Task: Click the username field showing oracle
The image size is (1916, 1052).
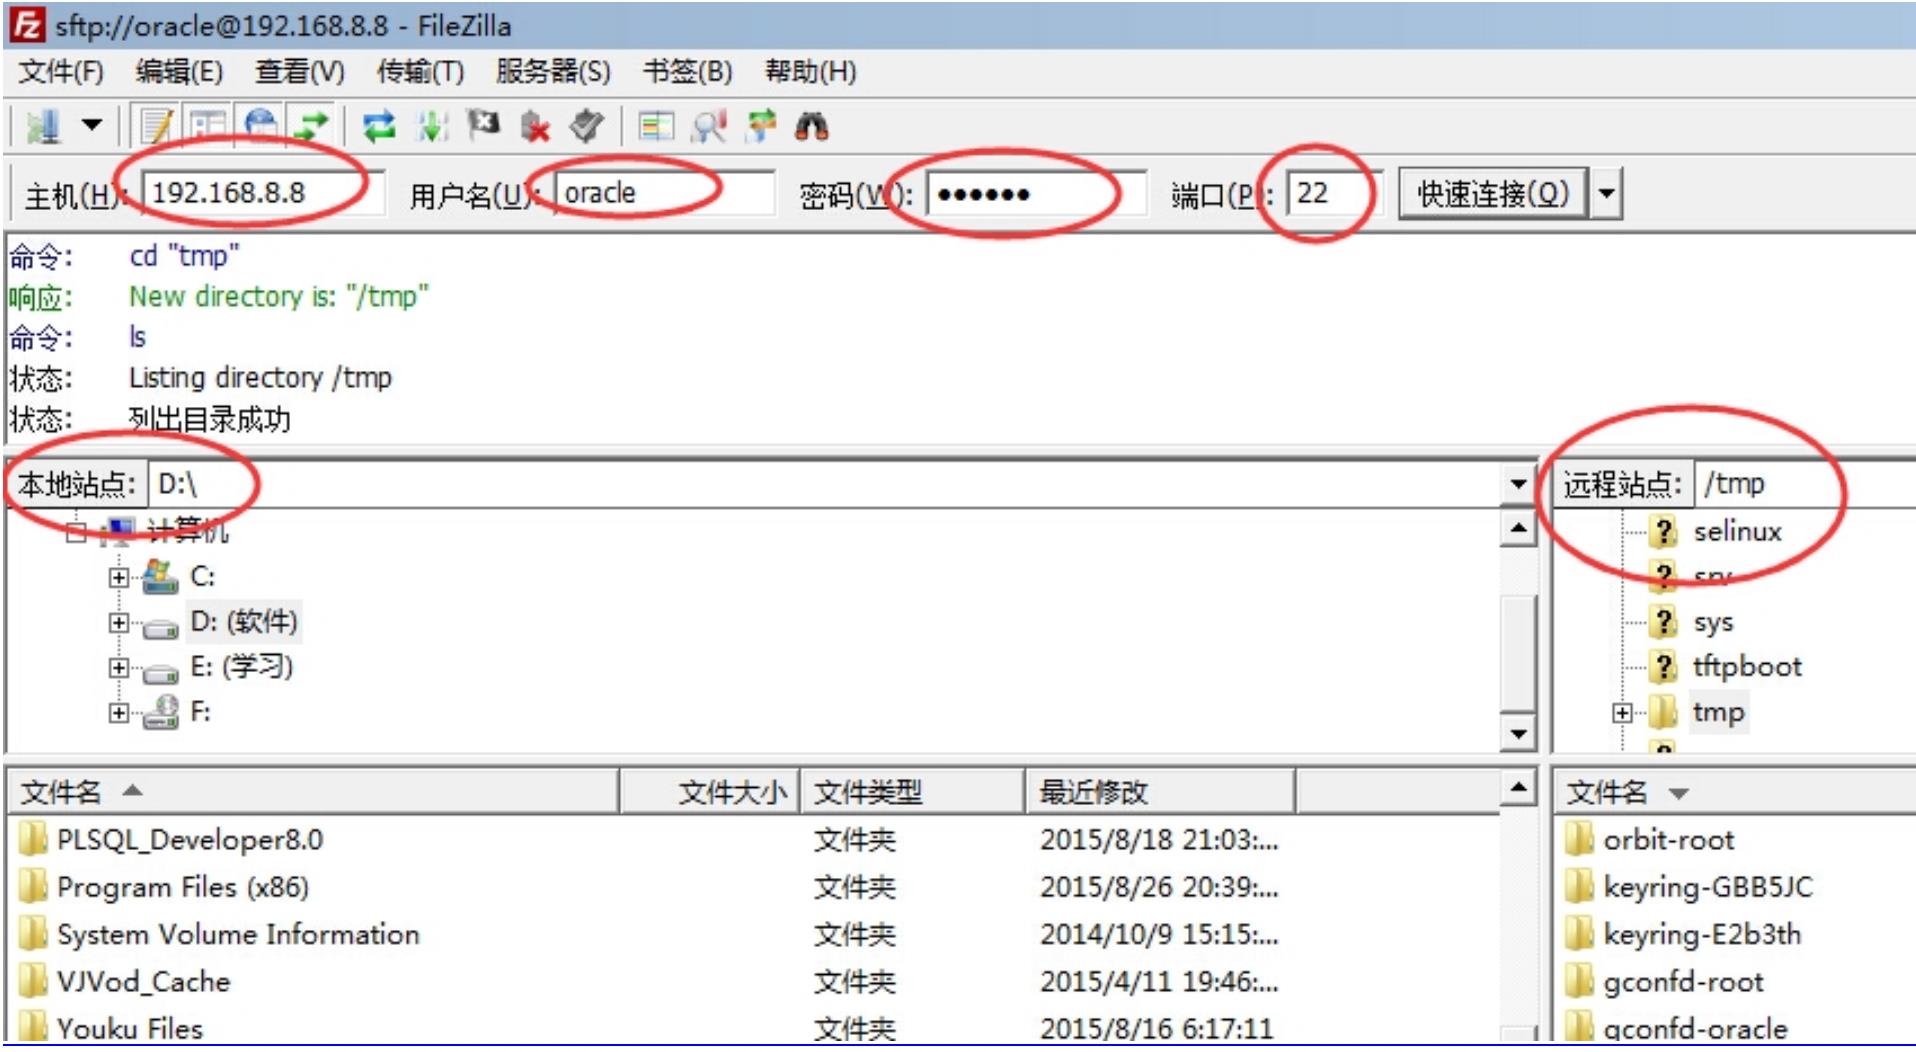Action: pyautogui.click(x=665, y=193)
